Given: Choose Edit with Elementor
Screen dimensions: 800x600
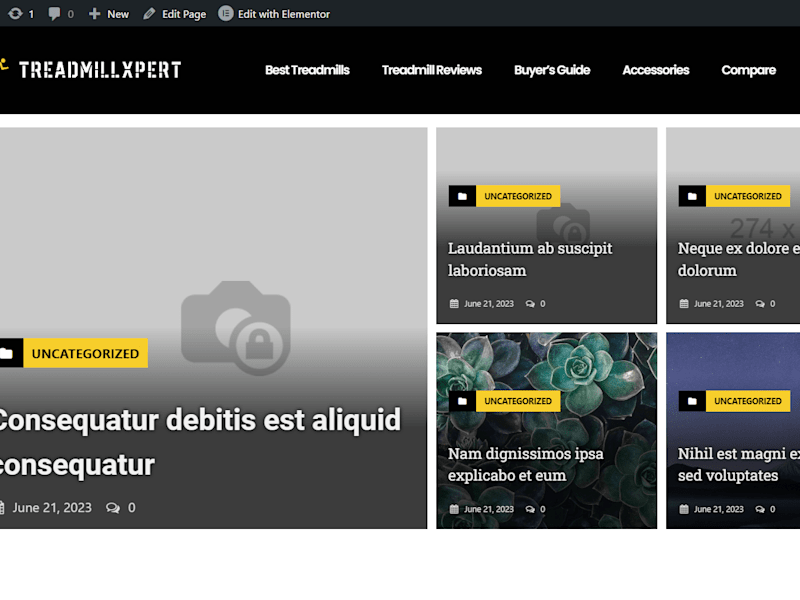Looking at the screenshot, I should tap(284, 14).
